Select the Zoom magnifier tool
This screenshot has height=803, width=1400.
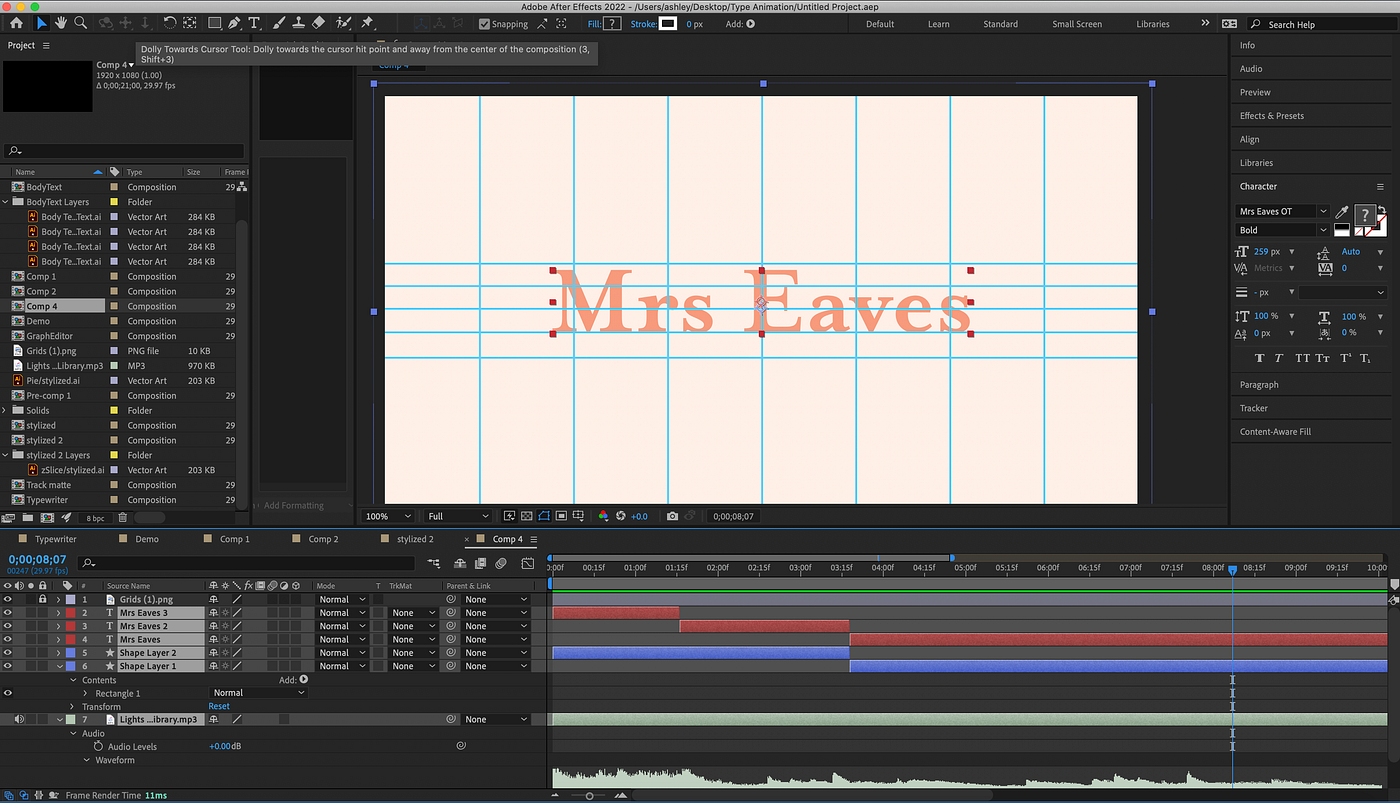81,23
